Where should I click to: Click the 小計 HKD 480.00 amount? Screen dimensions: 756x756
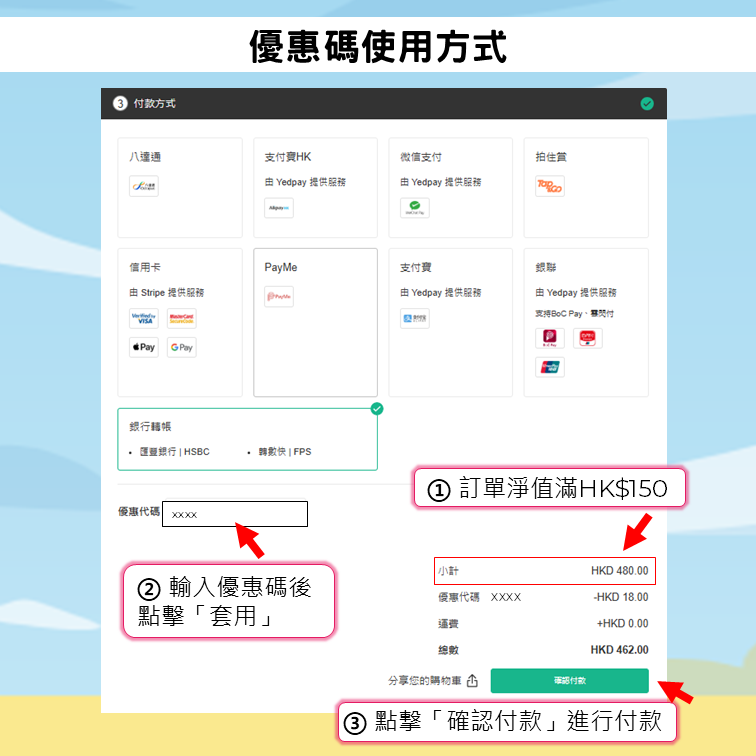coord(620,571)
